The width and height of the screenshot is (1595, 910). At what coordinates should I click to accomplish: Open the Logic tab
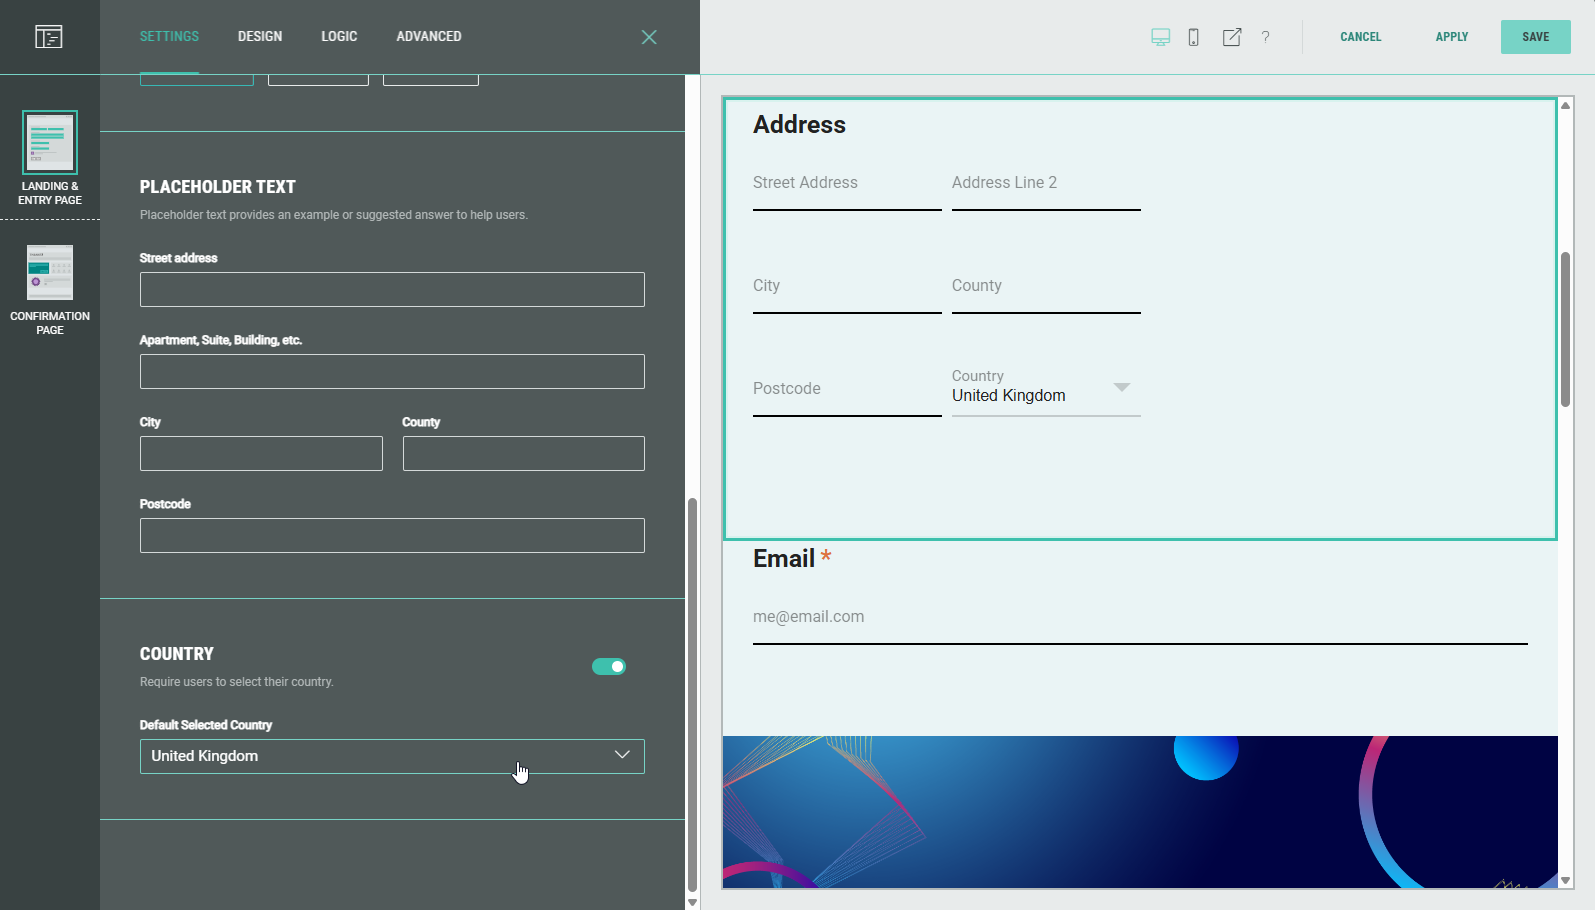click(339, 37)
